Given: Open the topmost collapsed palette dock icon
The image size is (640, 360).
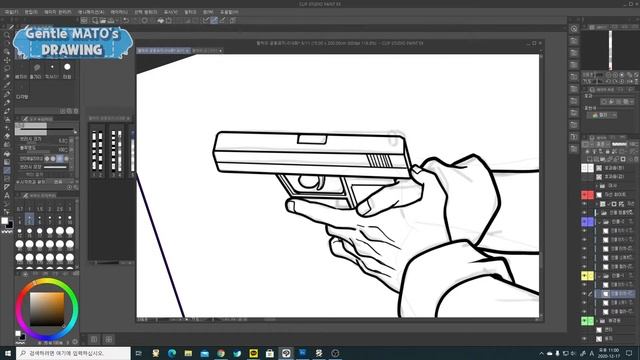Looking at the screenshot, I should point(574,29).
